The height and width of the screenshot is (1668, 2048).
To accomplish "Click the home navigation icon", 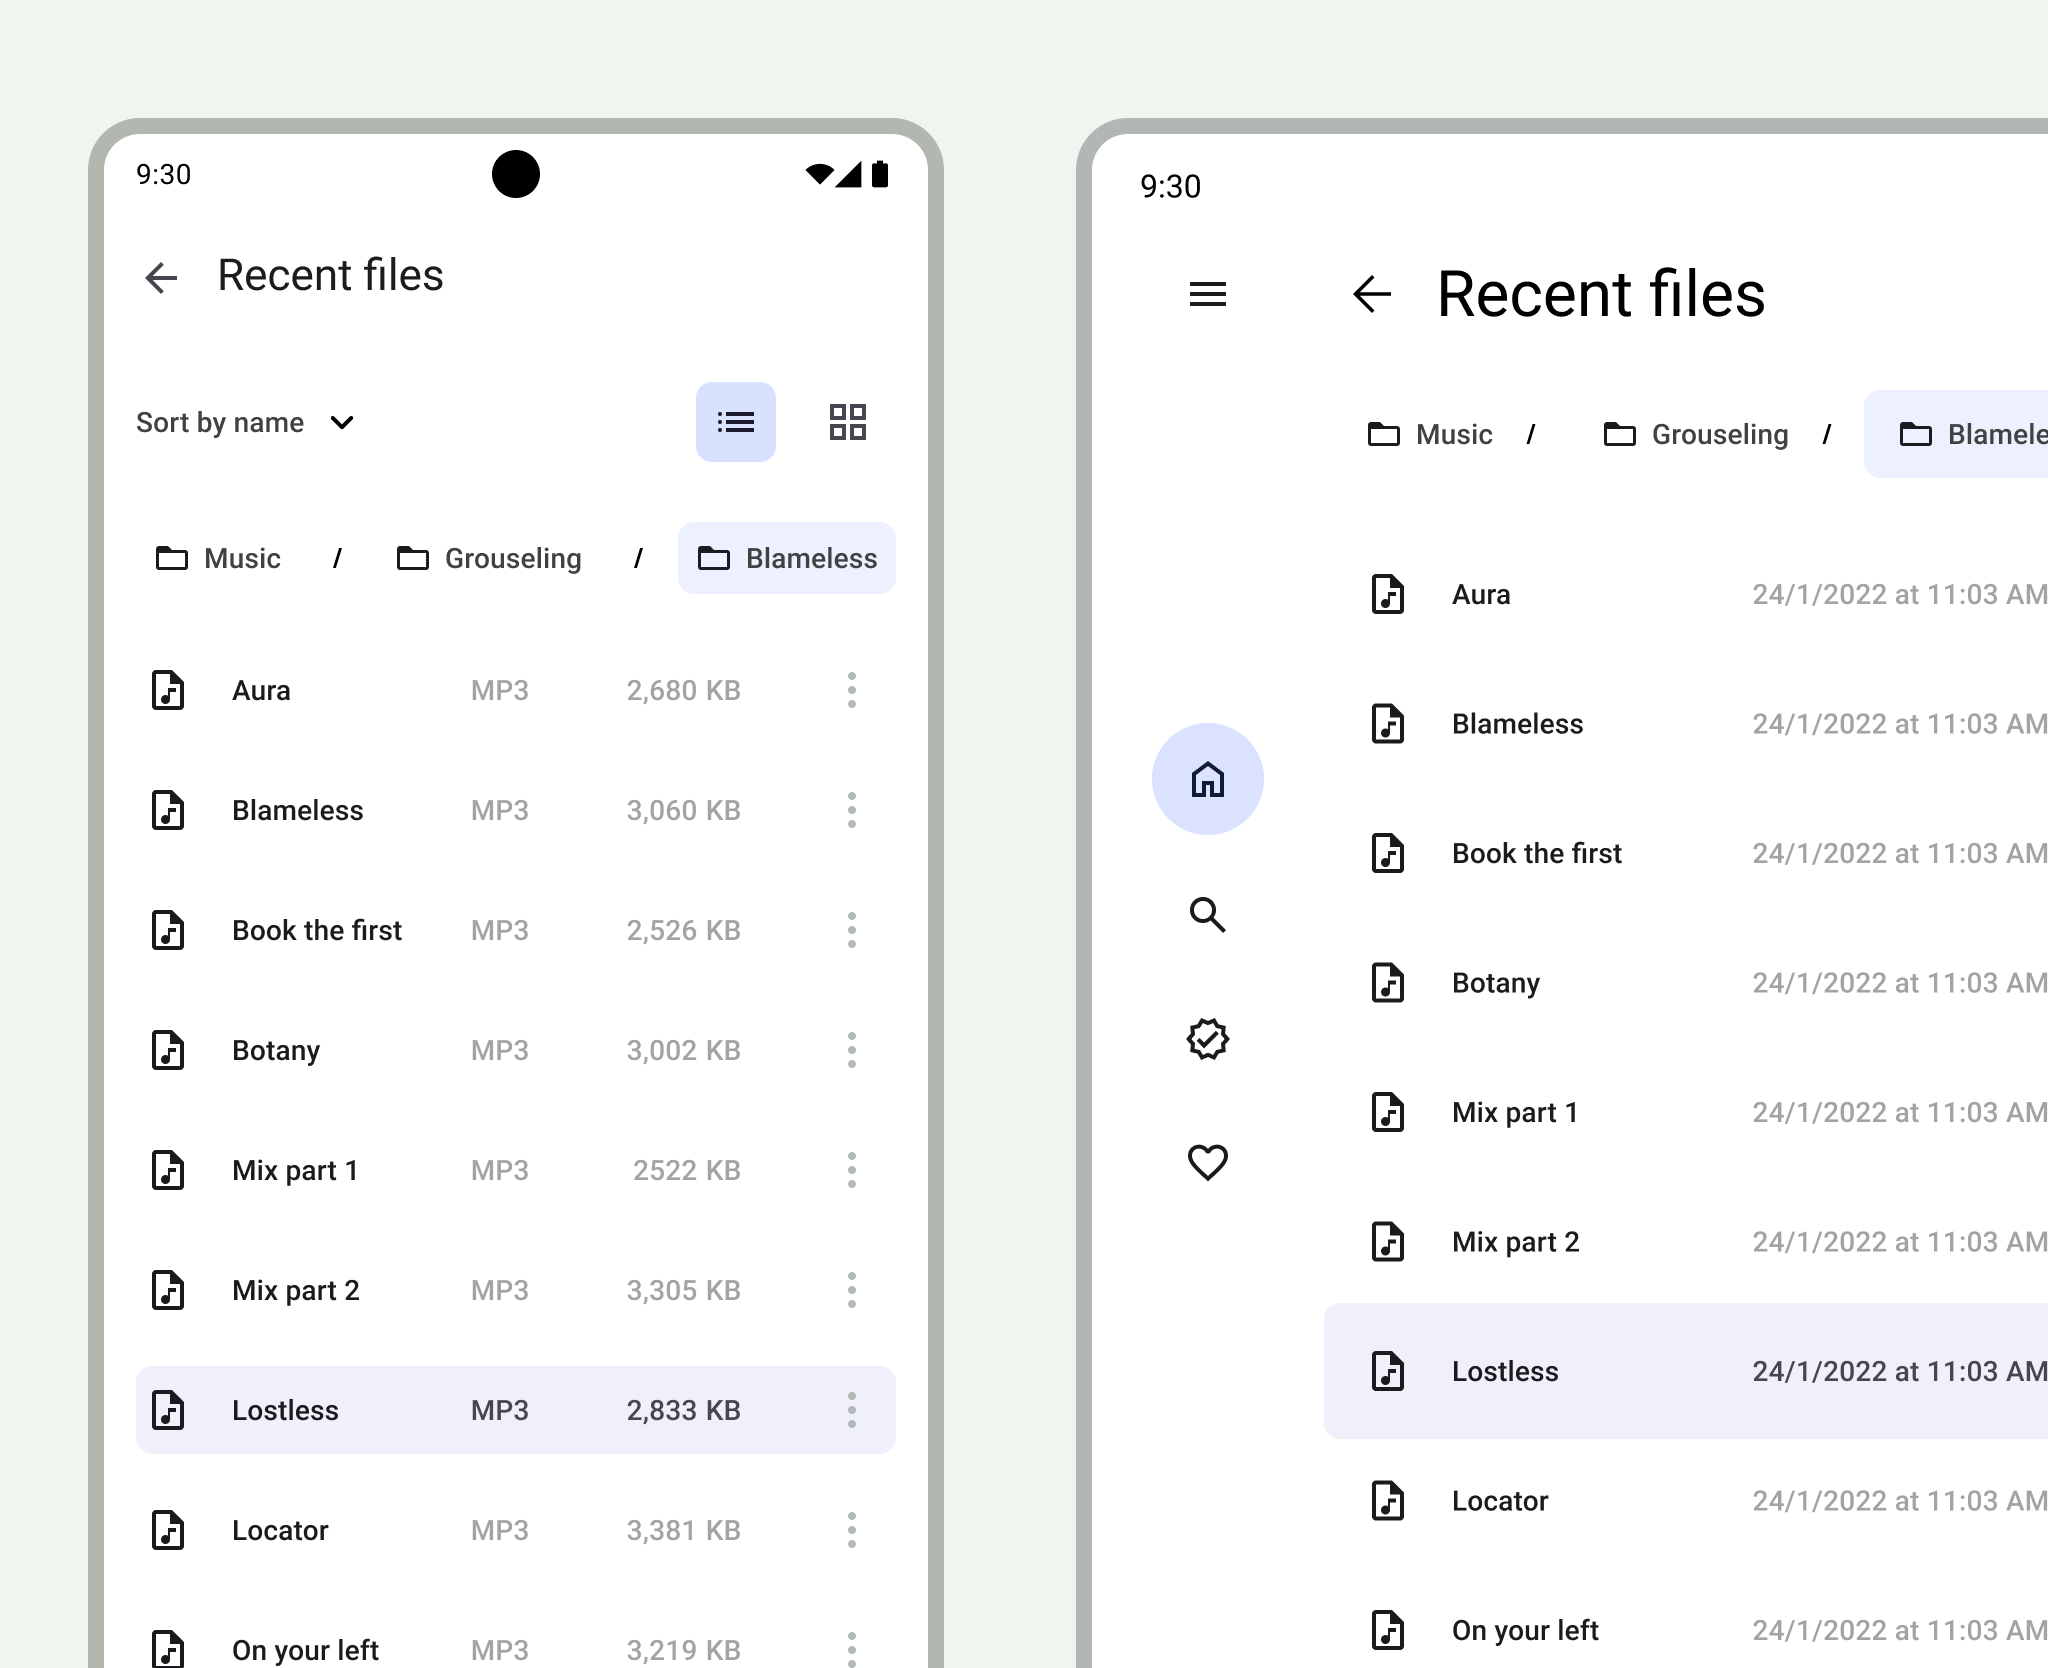I will tap(1208, 780).
